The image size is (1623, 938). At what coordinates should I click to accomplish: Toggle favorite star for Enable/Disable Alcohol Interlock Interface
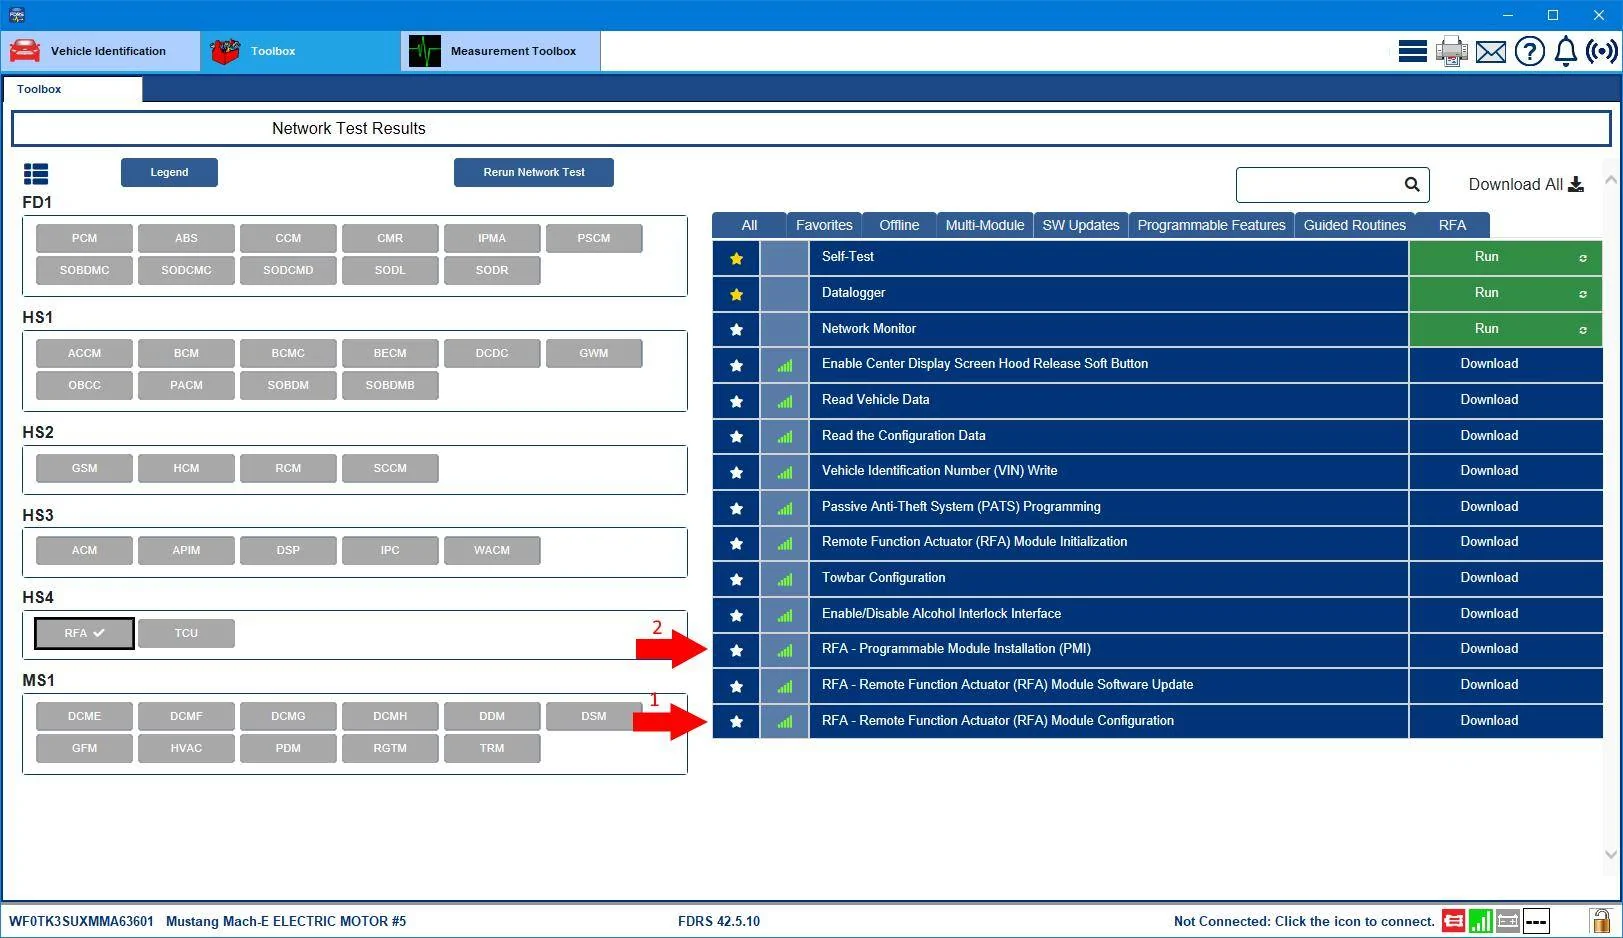pos(737,615)
